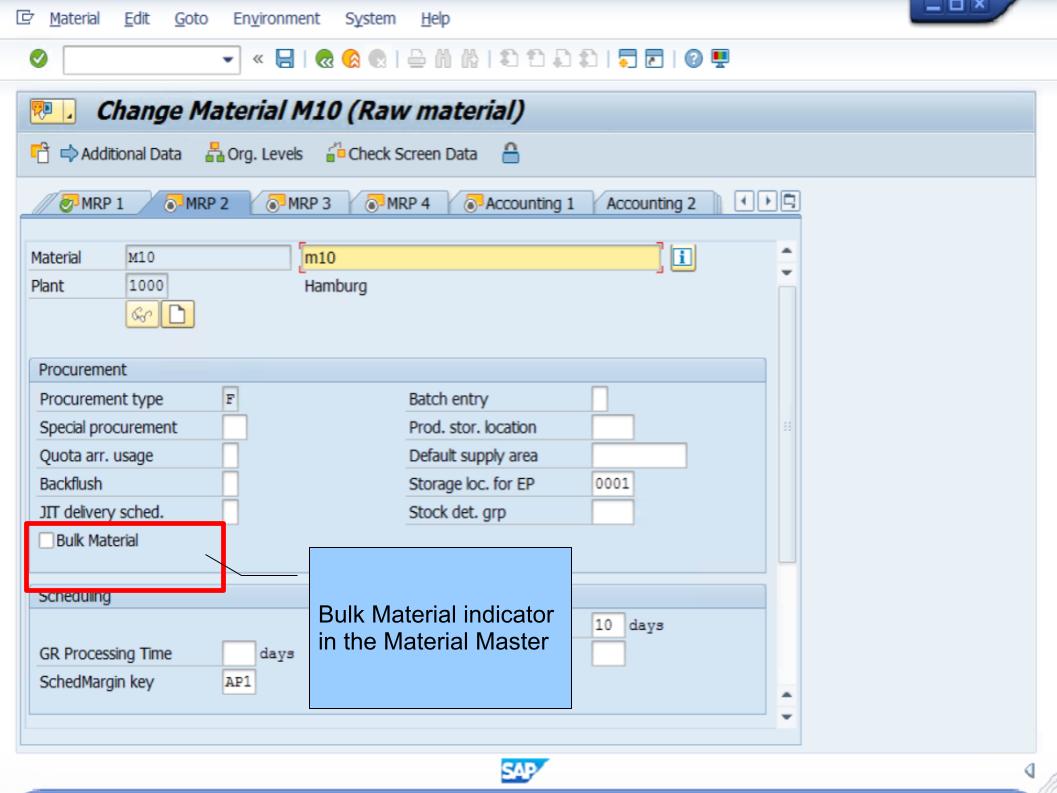
Task: Click the green Back icon
Action: tap(324, 59)
